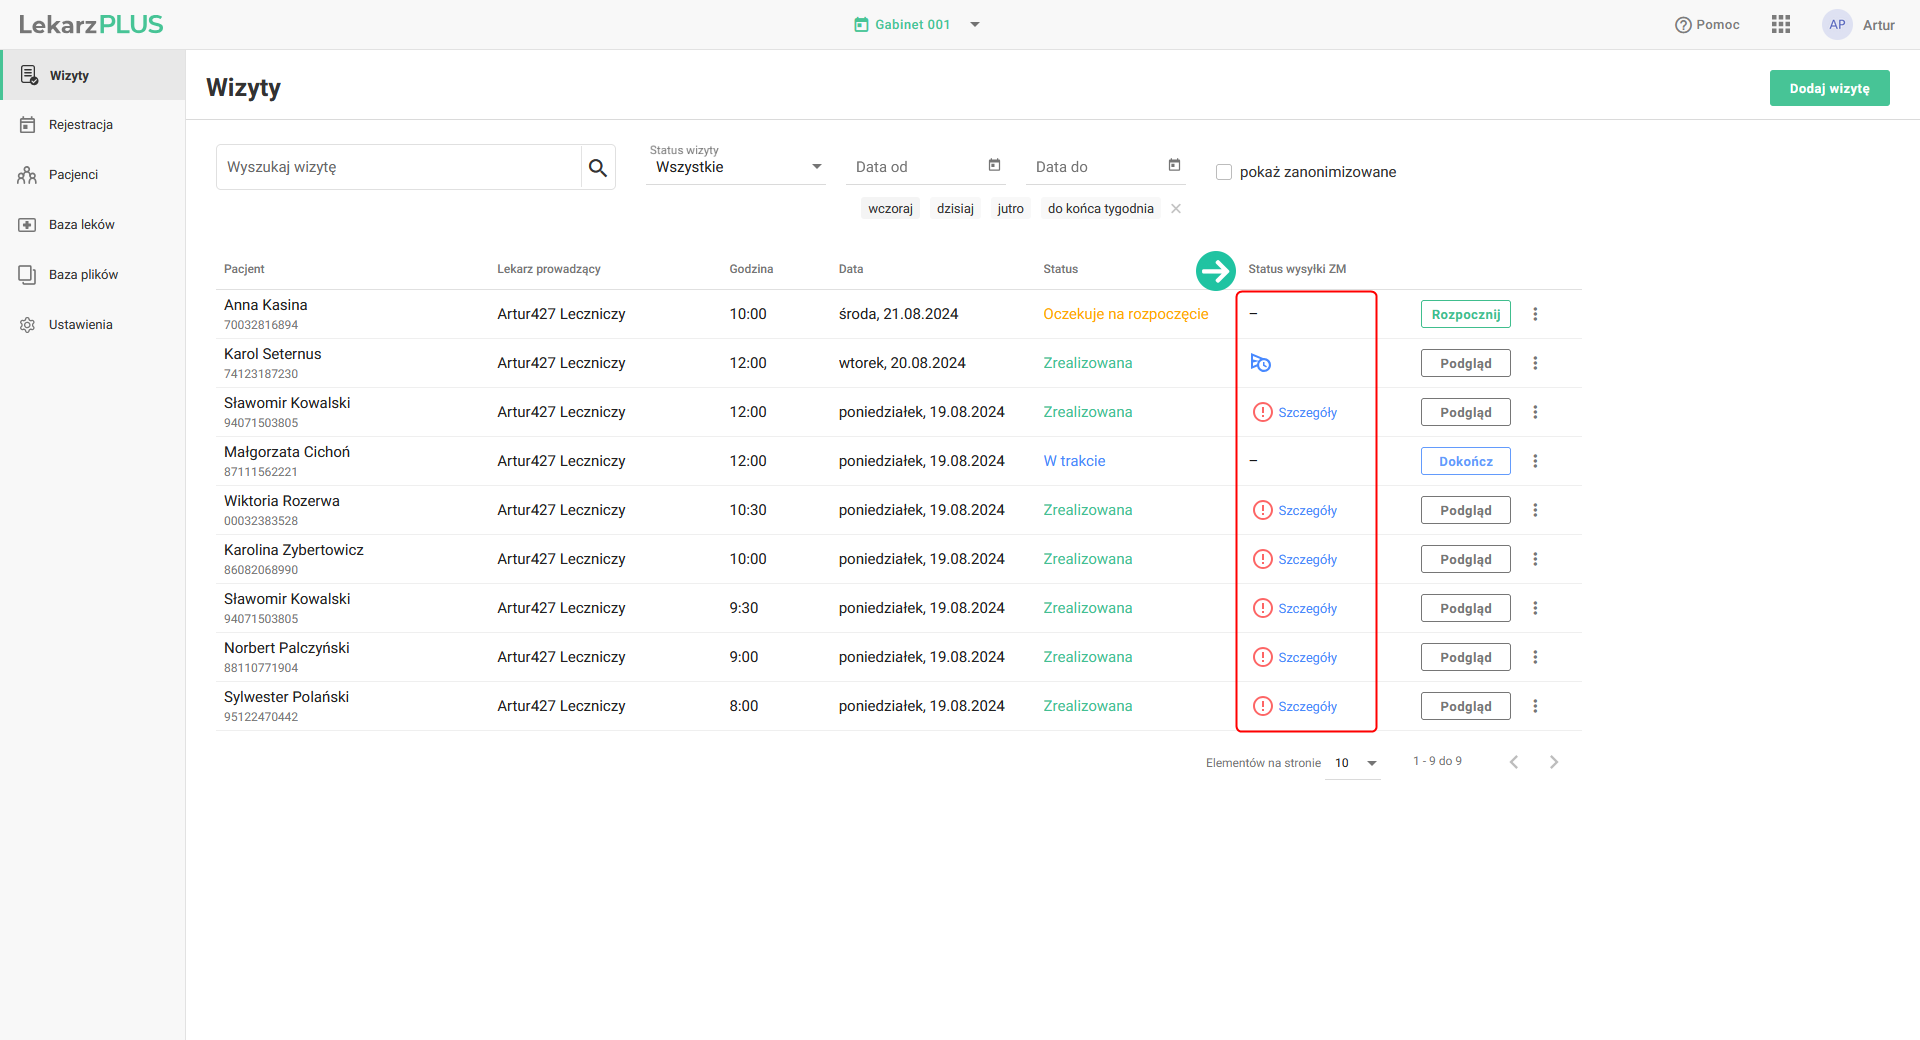Image resolution: width=1920 pixels, height=1040 pixels.
Task: Clear the date quick filter chips
Action: 1176,209
